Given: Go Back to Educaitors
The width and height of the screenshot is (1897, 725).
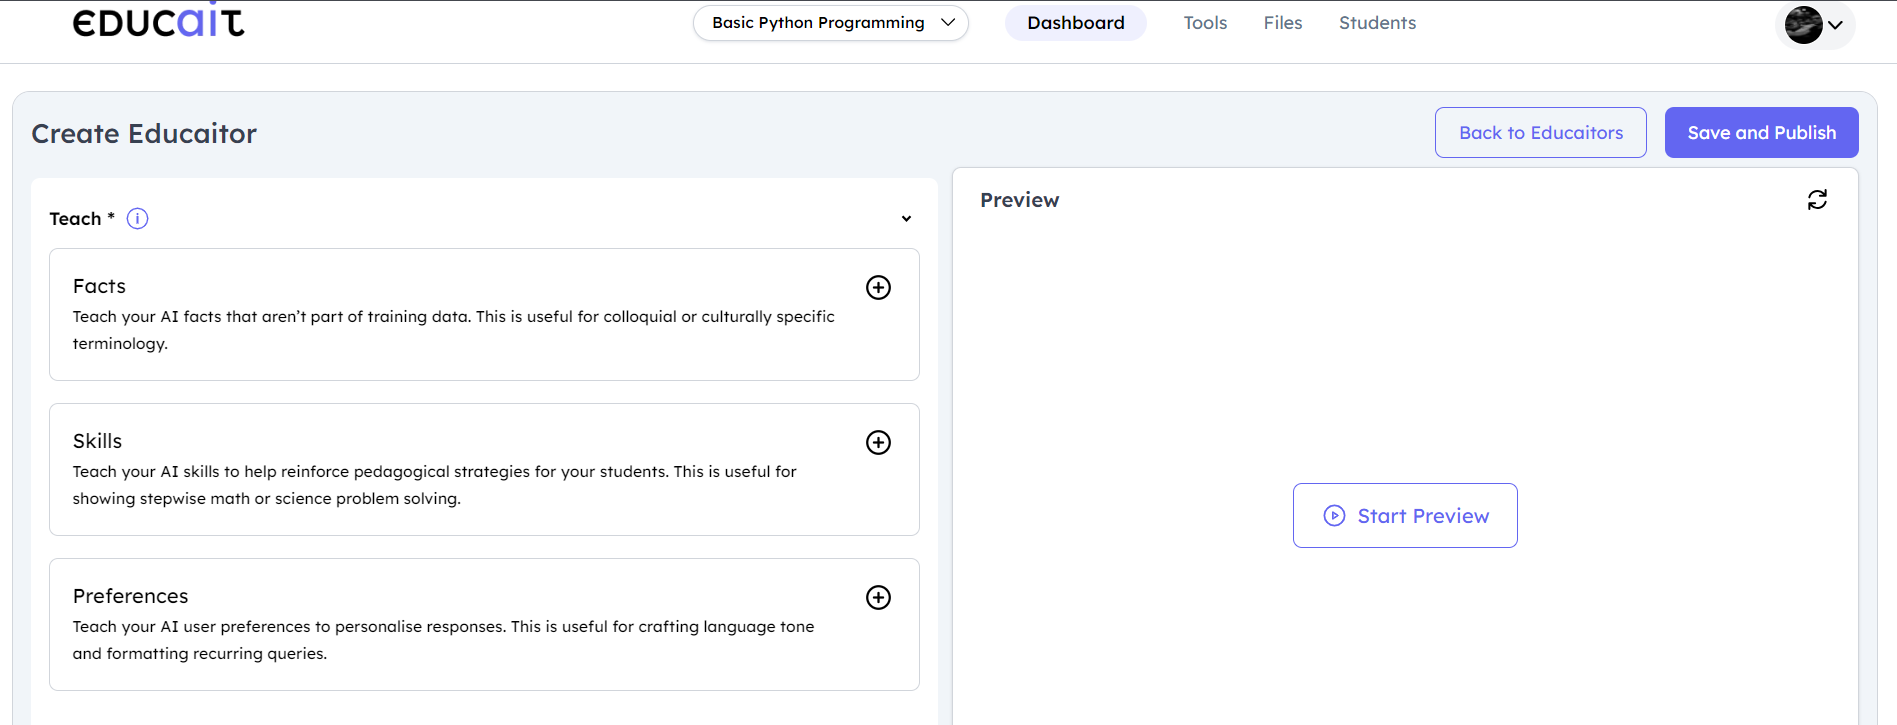Looking at the screenshot, I should click(1540, 133).
